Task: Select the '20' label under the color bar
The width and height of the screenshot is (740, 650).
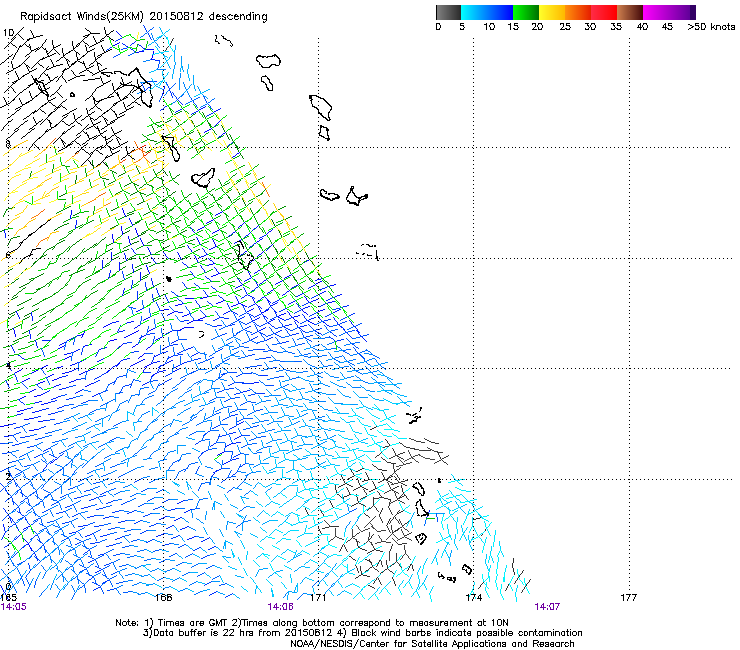Action: click(x=537, y=27)
